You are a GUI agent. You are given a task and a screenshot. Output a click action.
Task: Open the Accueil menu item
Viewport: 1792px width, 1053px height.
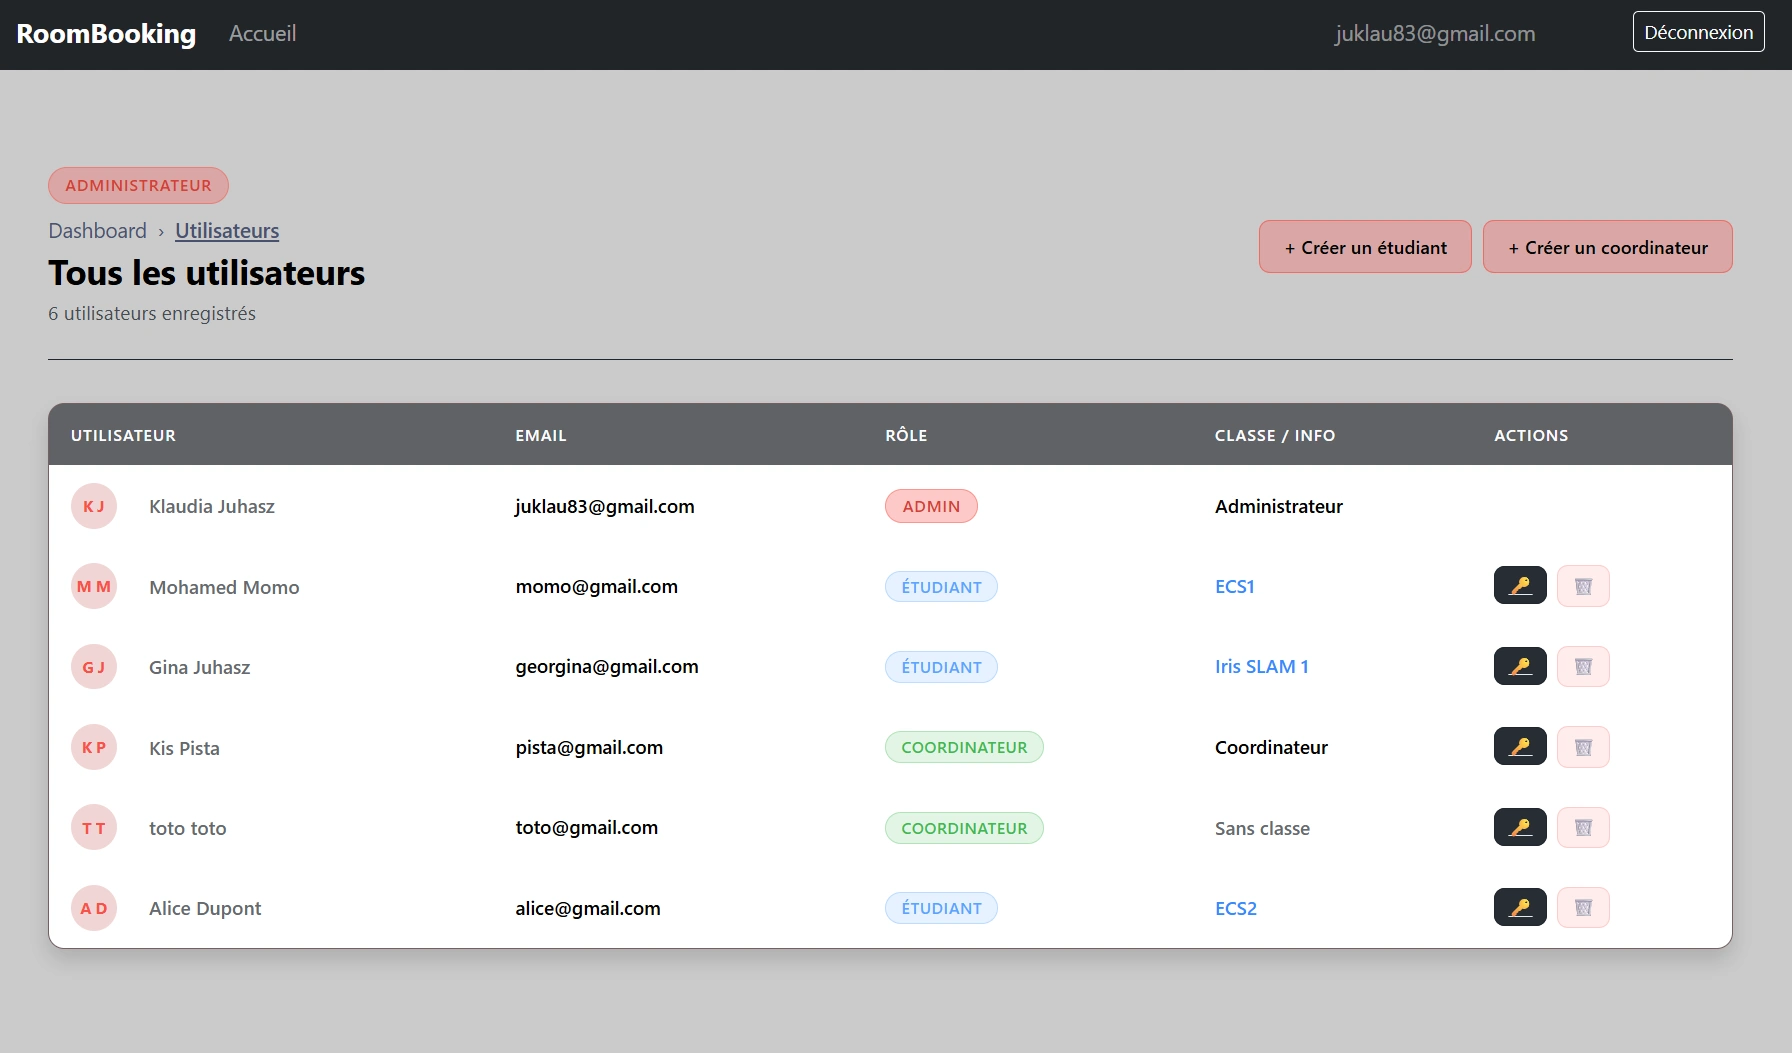pos(262,34)
